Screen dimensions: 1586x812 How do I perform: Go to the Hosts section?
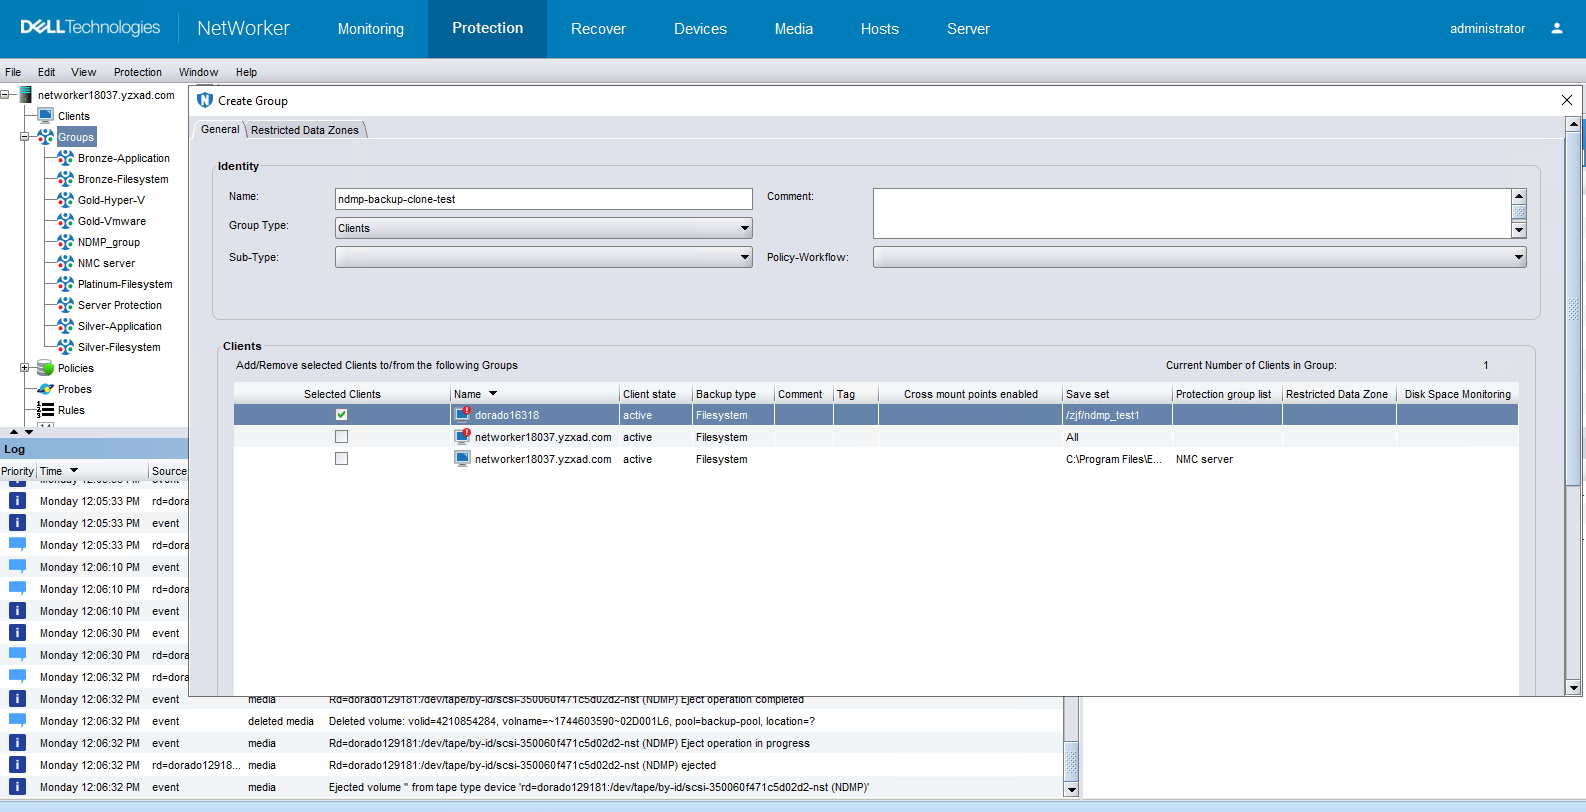click(x=880, y=29)
